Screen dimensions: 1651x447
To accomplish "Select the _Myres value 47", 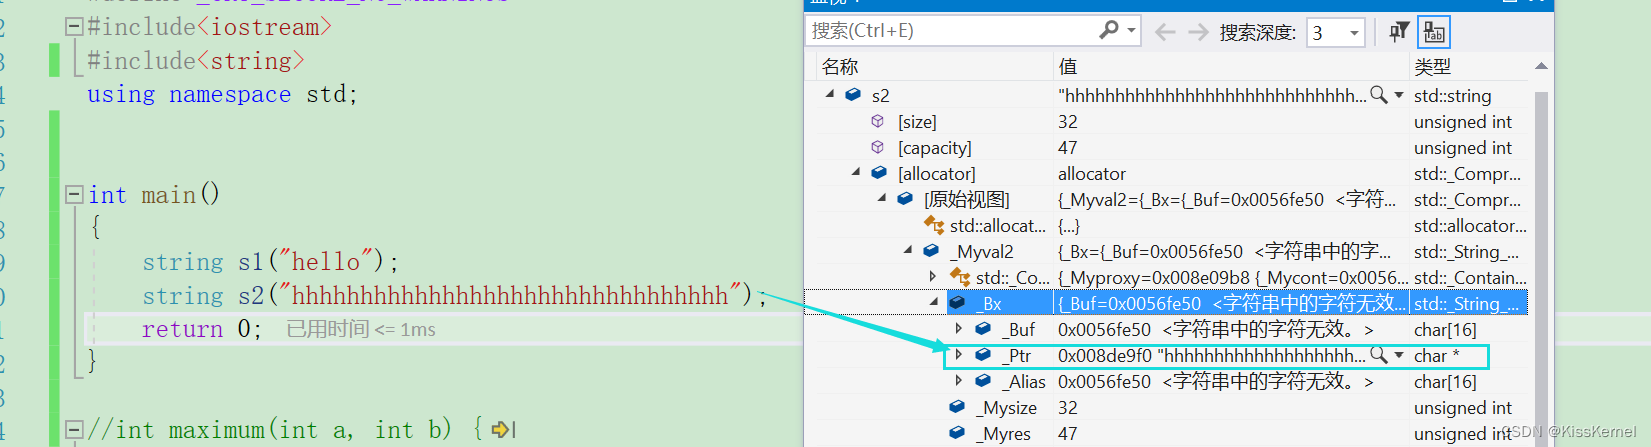I will [1068, 433].
